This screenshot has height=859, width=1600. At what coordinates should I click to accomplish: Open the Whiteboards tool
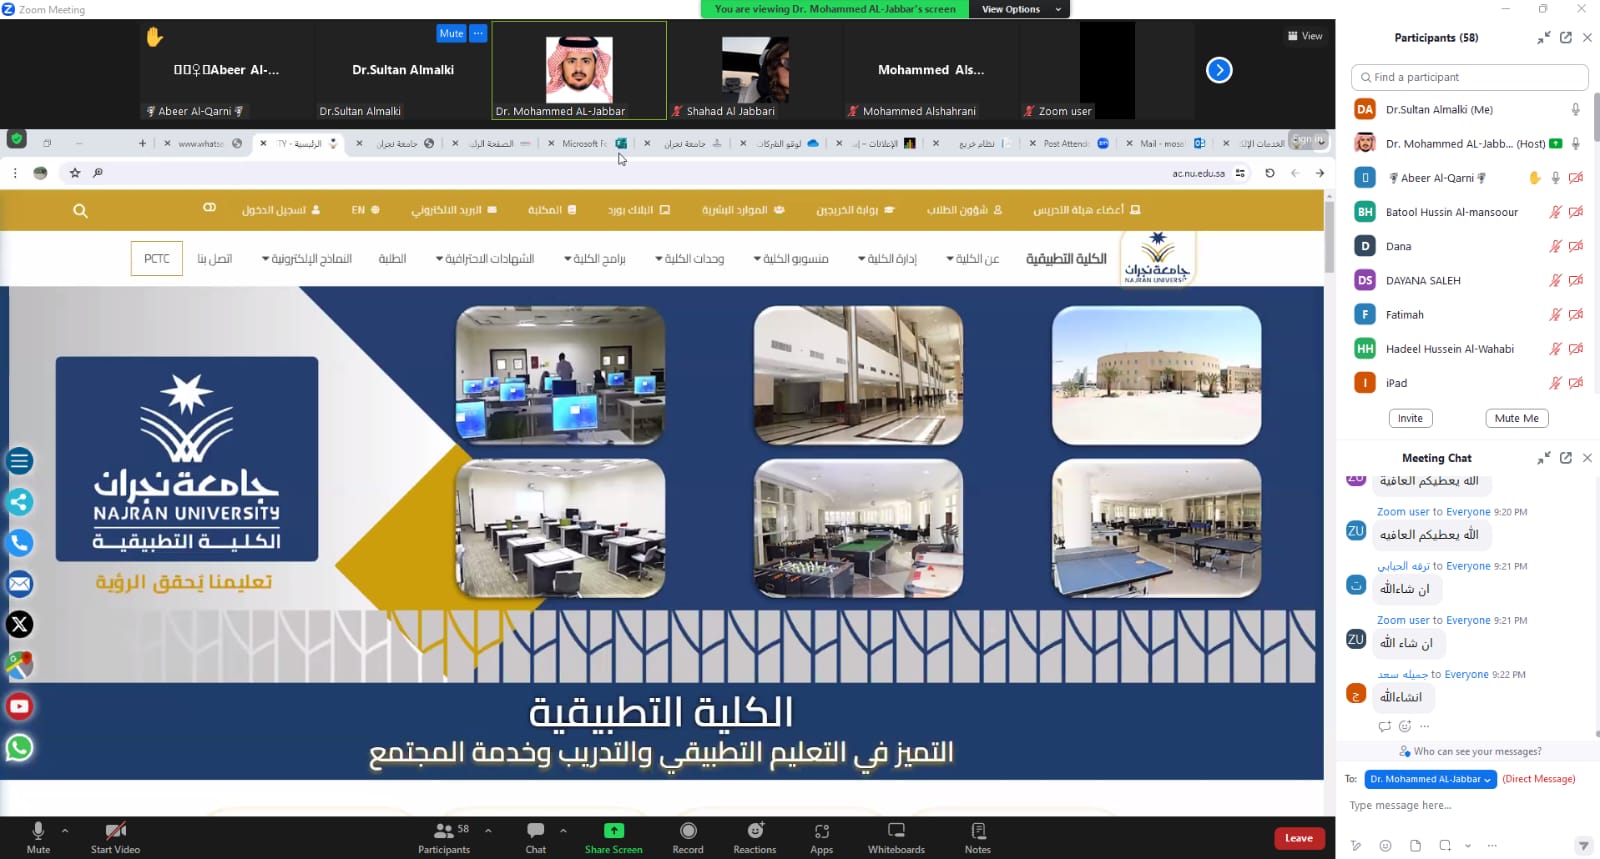coord(896,832)
